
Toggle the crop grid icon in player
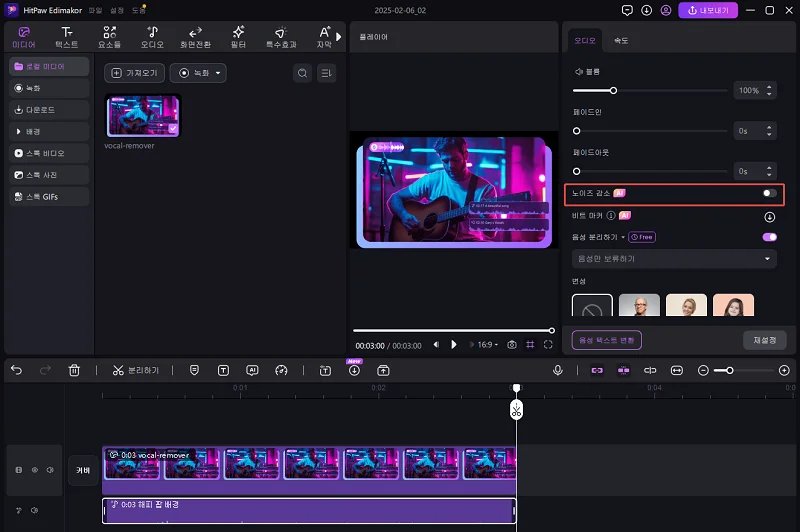[x=530, y=345]
